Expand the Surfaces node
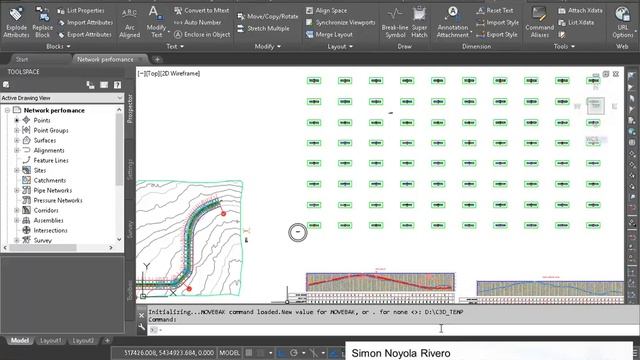This screenshot has height=360, width=640. [x=17, y=140]
